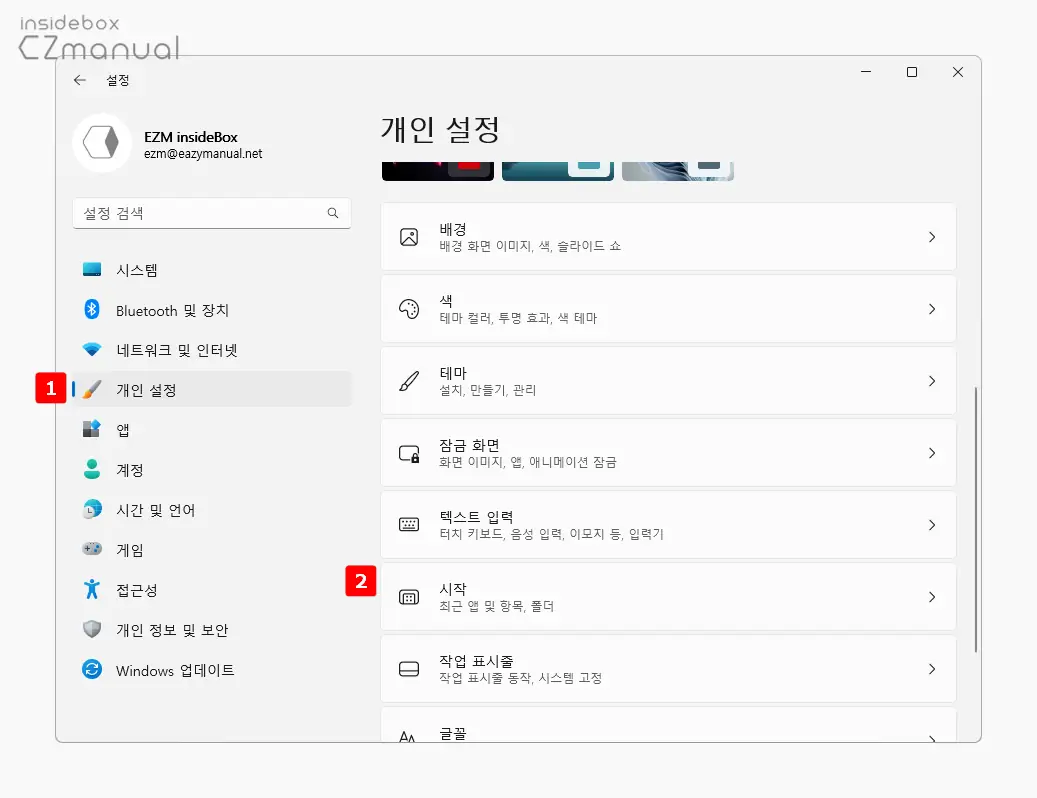Click the 네트워크 및 인터넷 Wi-Fi icon
Viewport: 1037px width, 798px height.
91,350
